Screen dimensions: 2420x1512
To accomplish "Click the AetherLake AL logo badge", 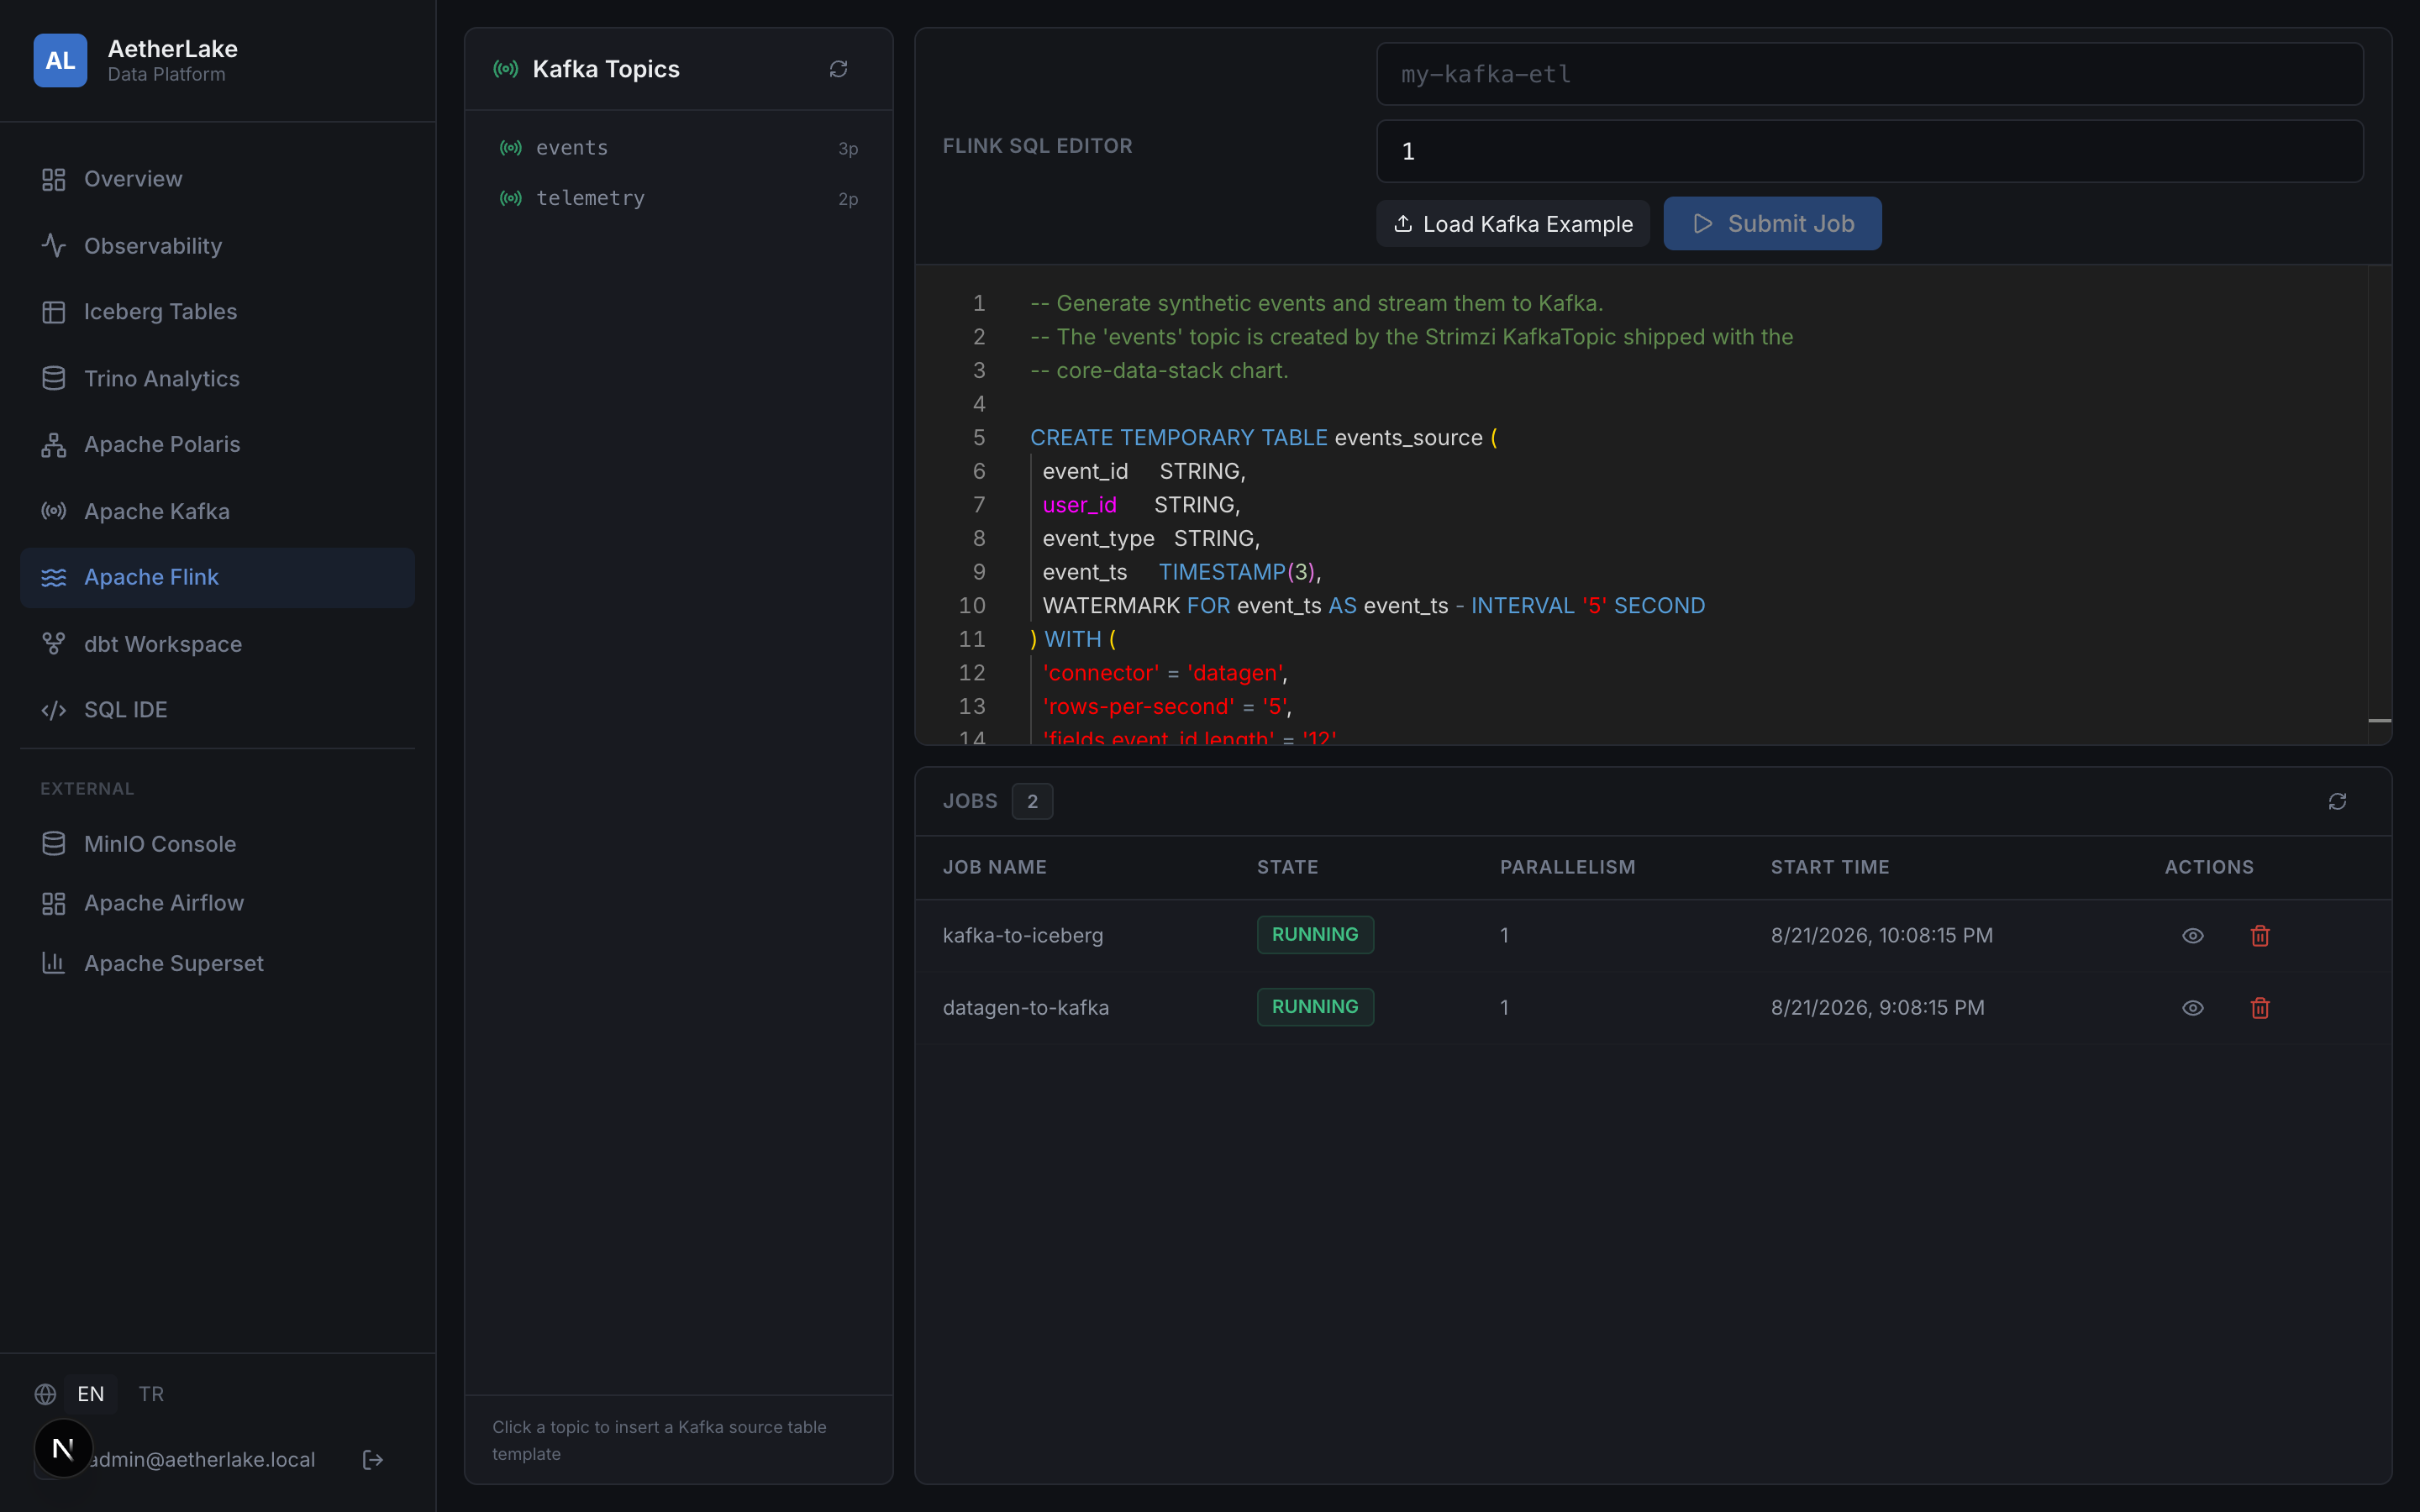I will (x=60, y=60).
